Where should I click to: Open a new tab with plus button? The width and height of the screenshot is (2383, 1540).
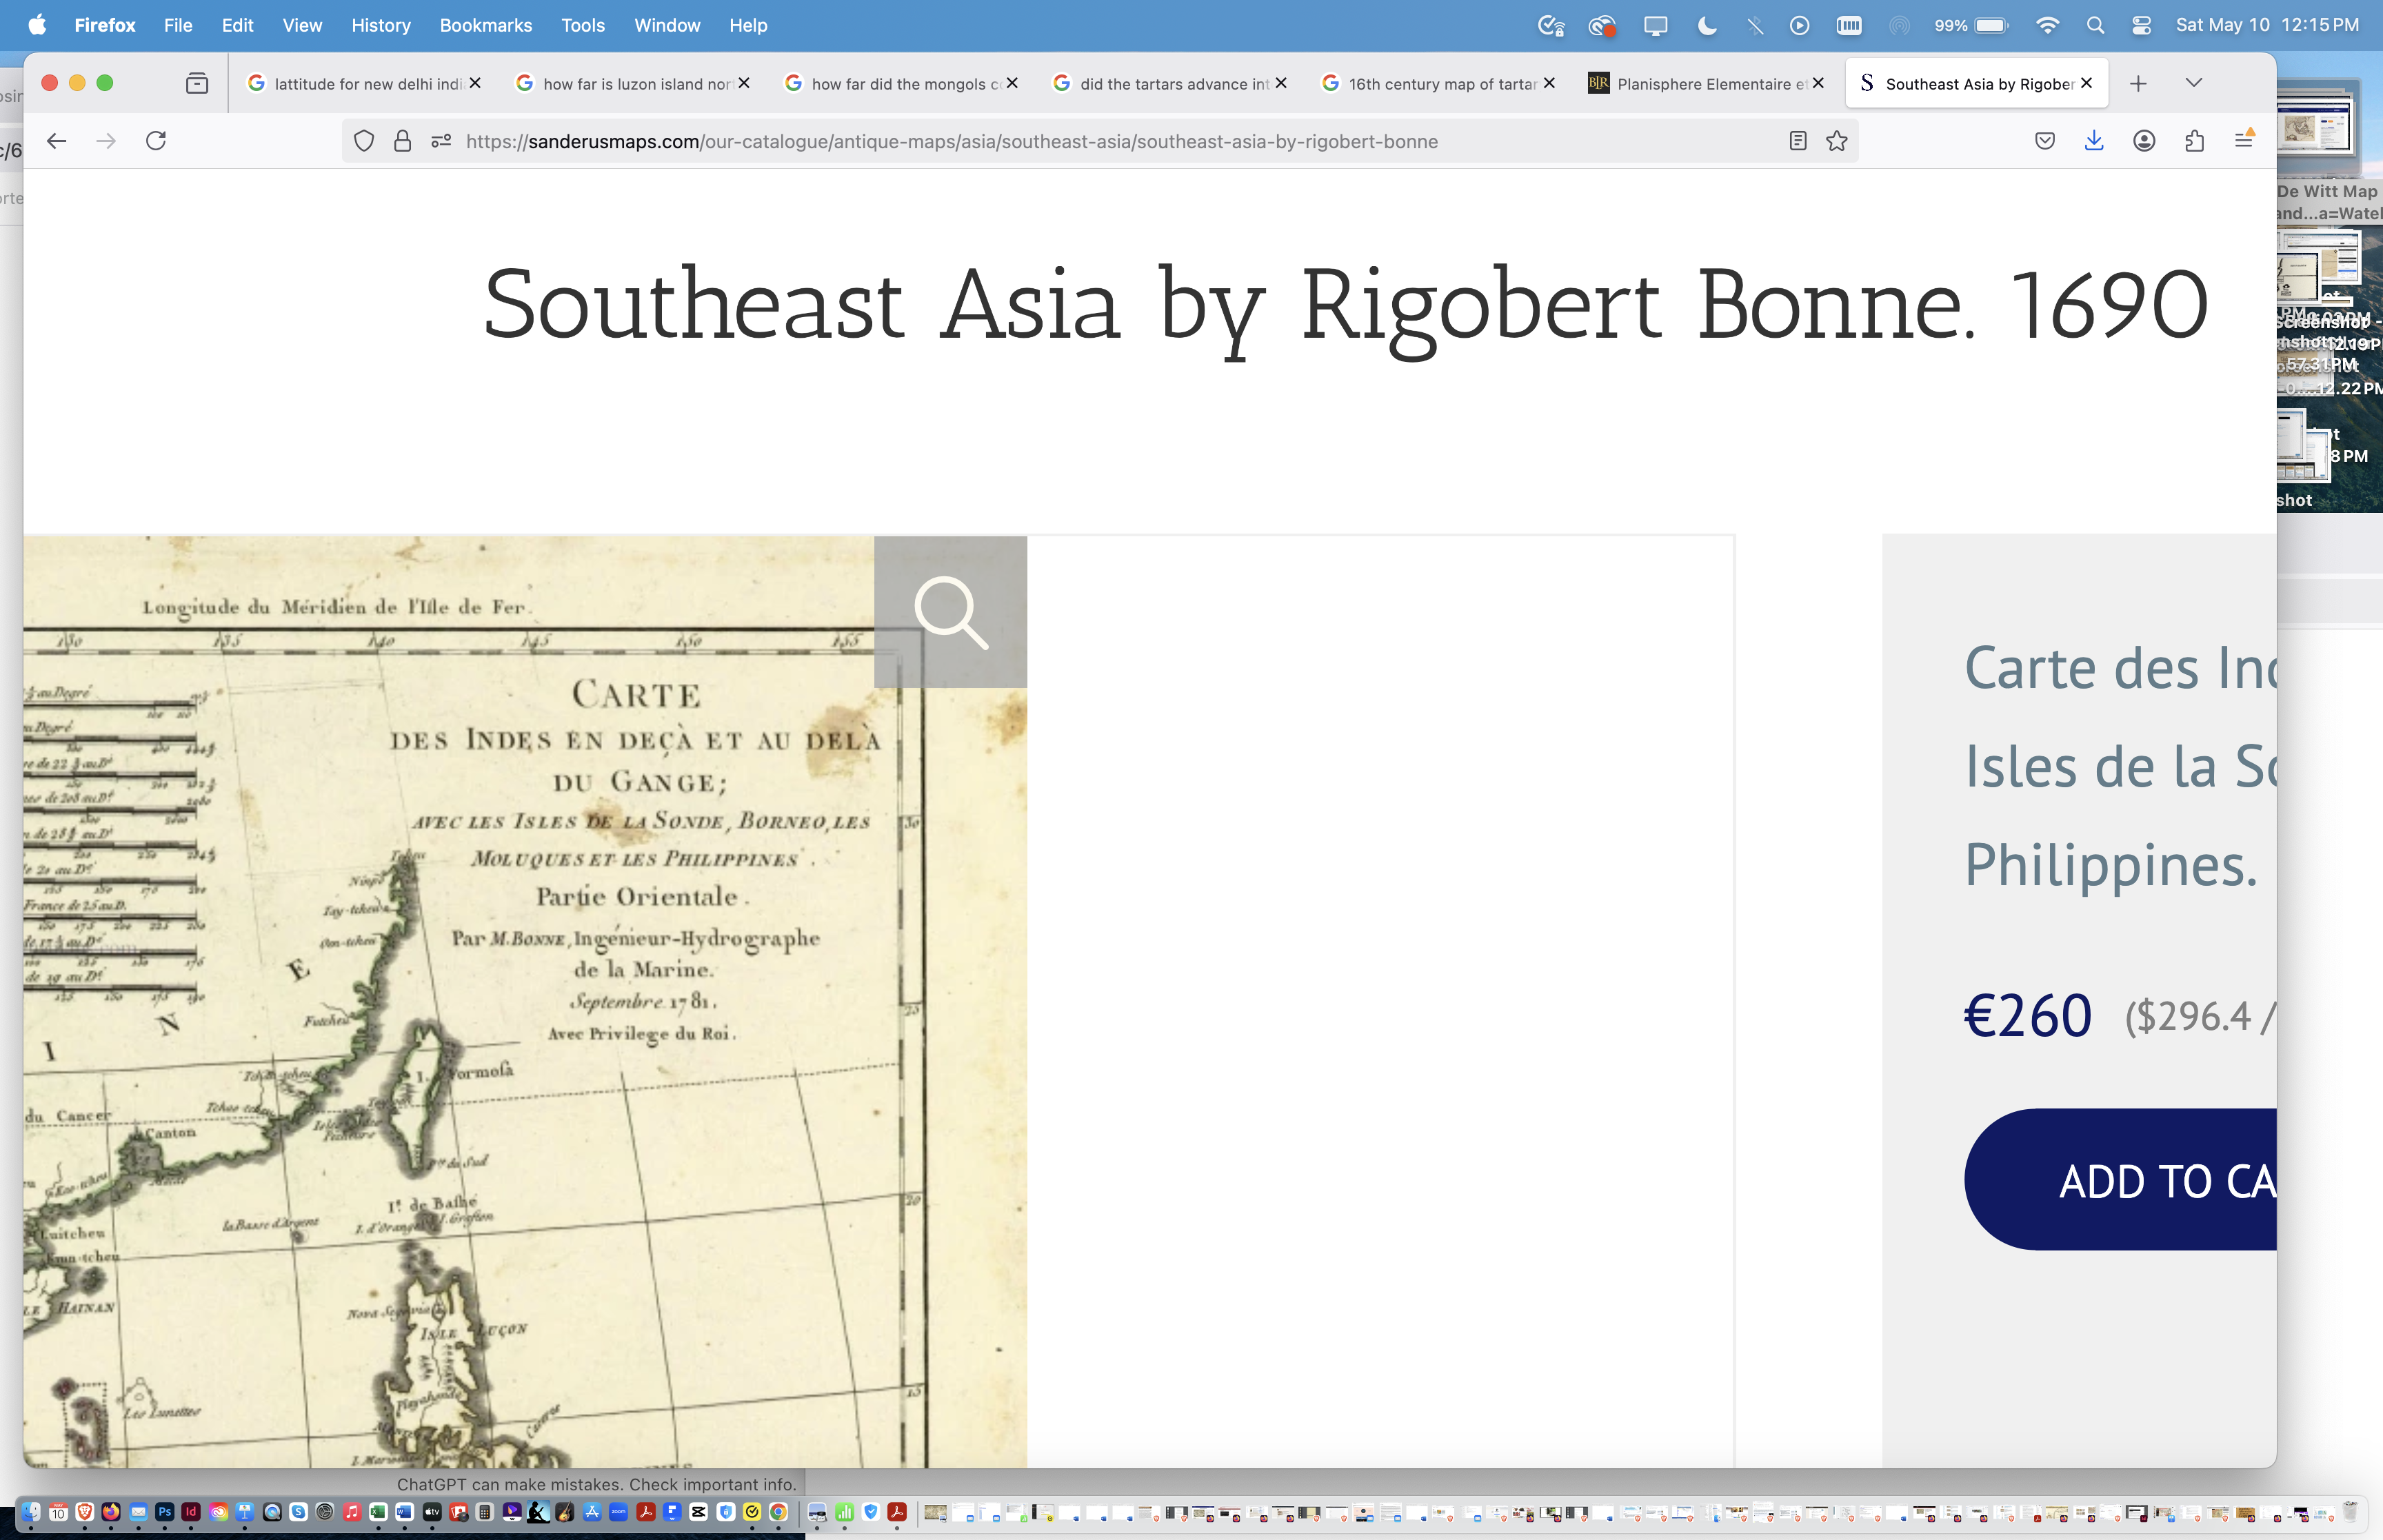(2138, 83)
